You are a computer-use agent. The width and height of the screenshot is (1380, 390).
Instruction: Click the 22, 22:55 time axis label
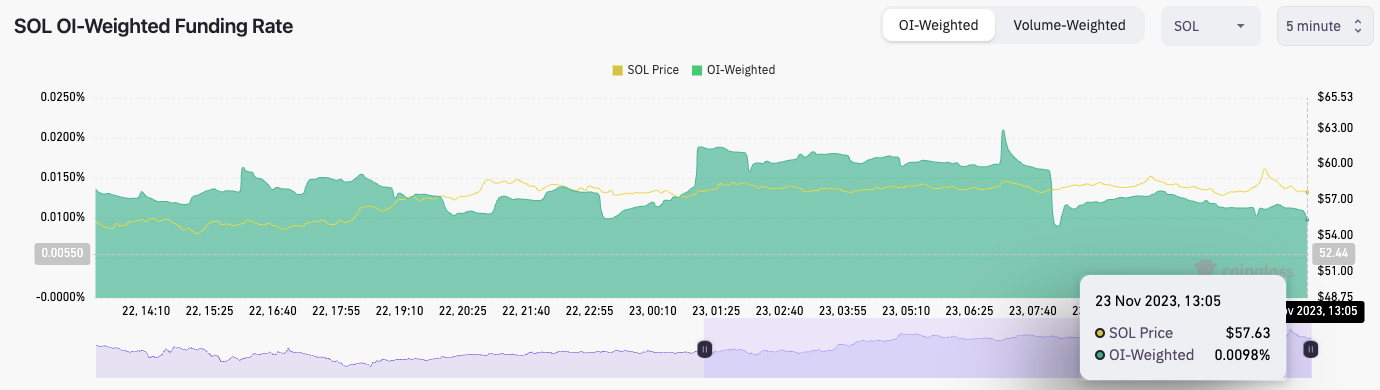589,311
